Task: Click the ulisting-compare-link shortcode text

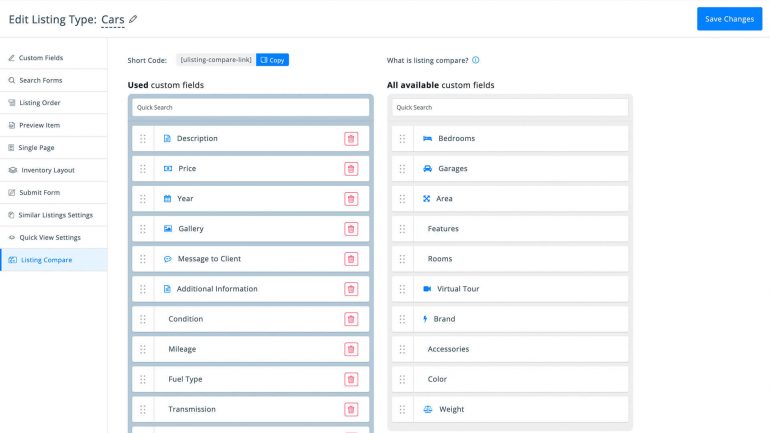Action: 216,60
